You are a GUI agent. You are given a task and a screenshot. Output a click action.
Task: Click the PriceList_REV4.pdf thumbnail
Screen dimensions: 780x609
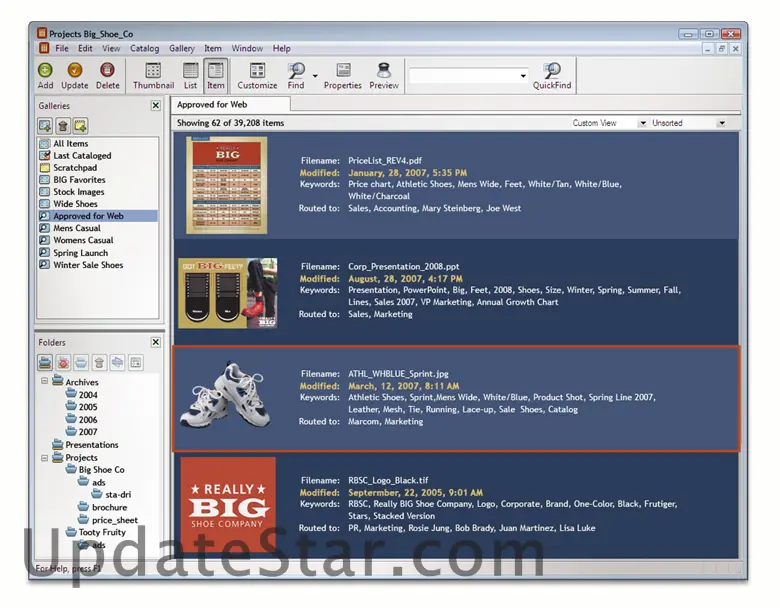pyautogui.click(x=226, y=185)
